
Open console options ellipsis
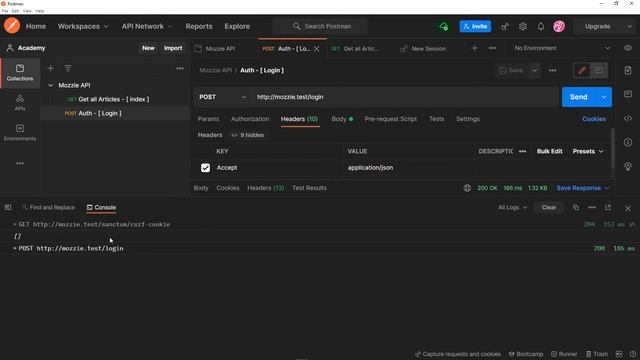(x=592, y=207)
